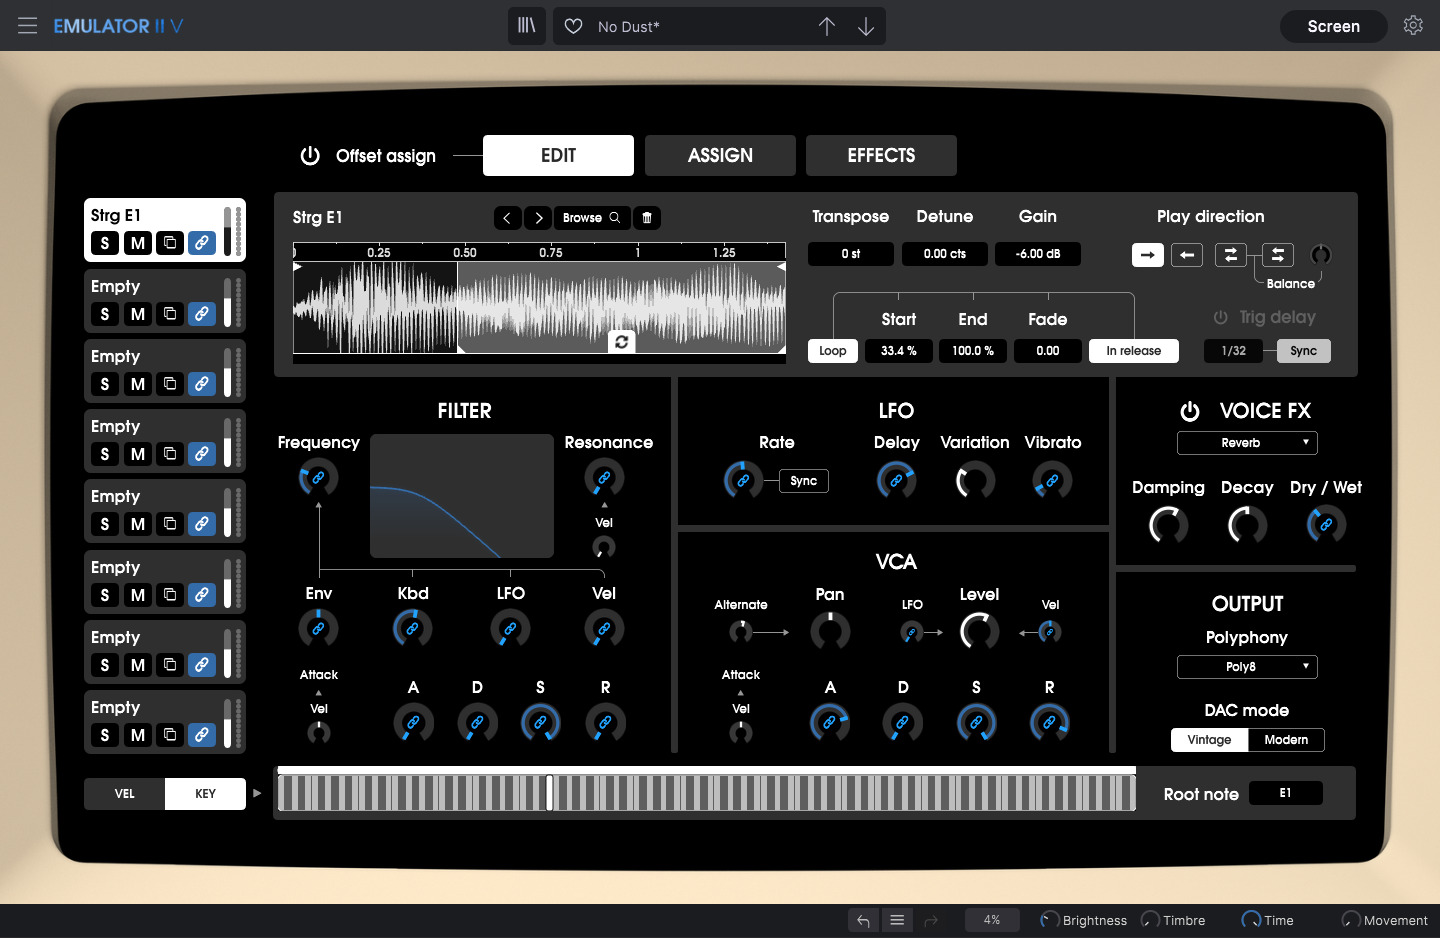
Task: Click the Gain -6.00 dB value
Action: (1038, 254)
